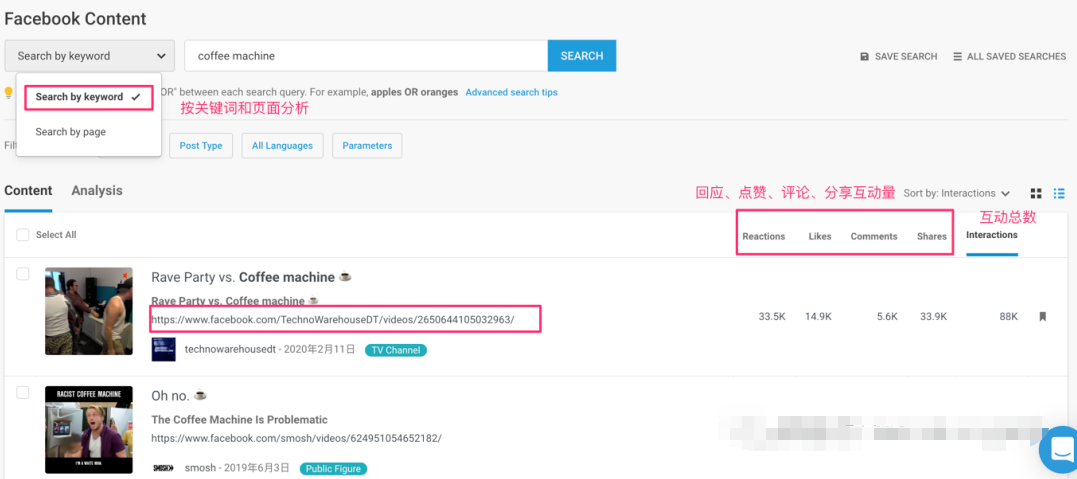Switch to list view layout icon

(x=1059, y=193)
